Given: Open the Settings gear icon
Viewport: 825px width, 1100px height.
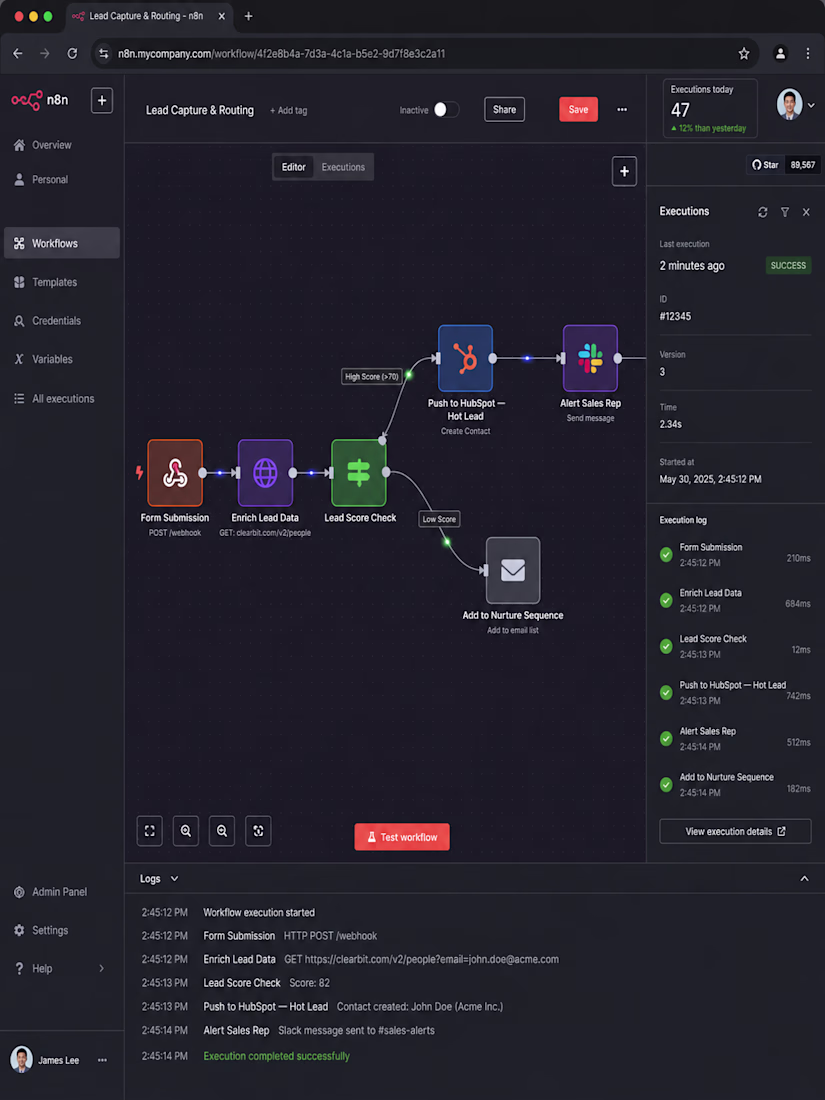Looking at the screenshot, I should click(19, 930).
